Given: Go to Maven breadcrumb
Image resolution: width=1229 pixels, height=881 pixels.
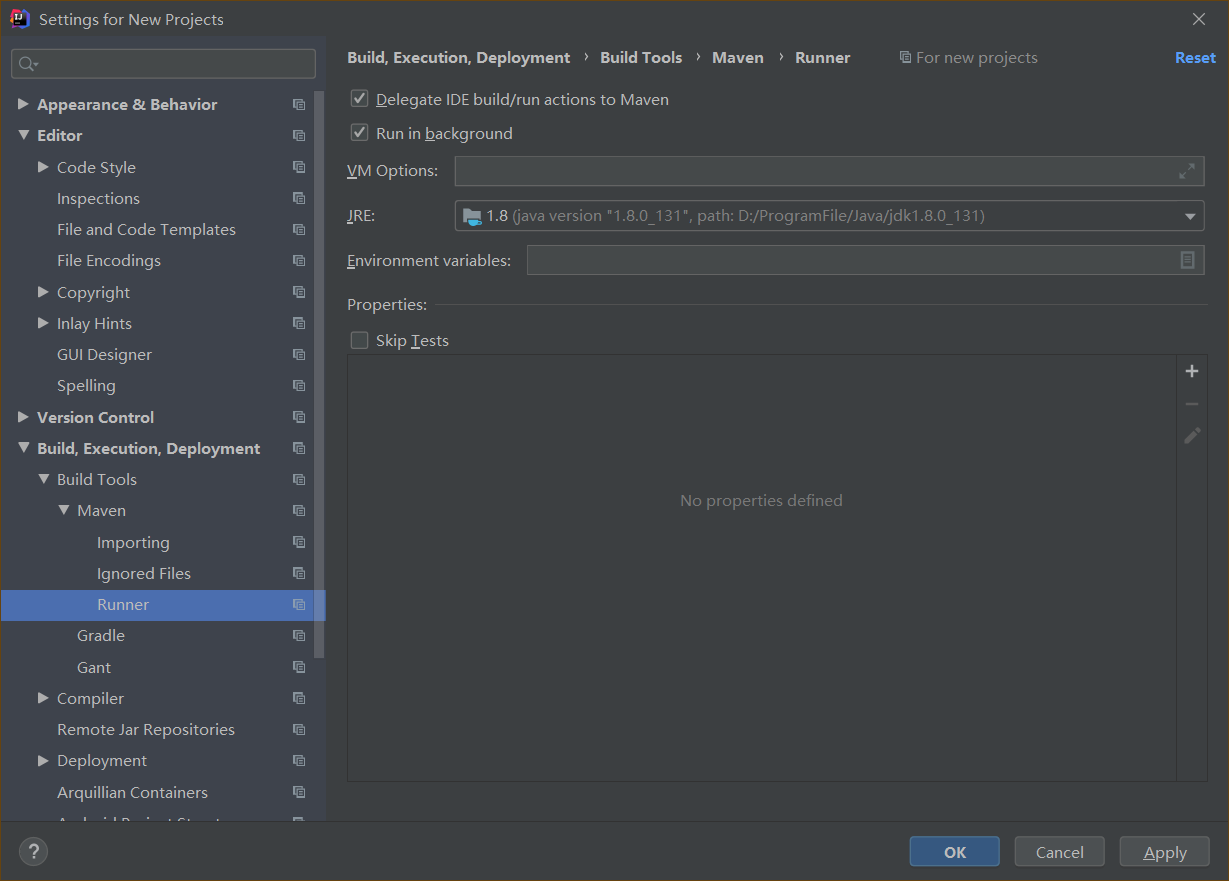Looking at the screenshot, I should (738, 58).
